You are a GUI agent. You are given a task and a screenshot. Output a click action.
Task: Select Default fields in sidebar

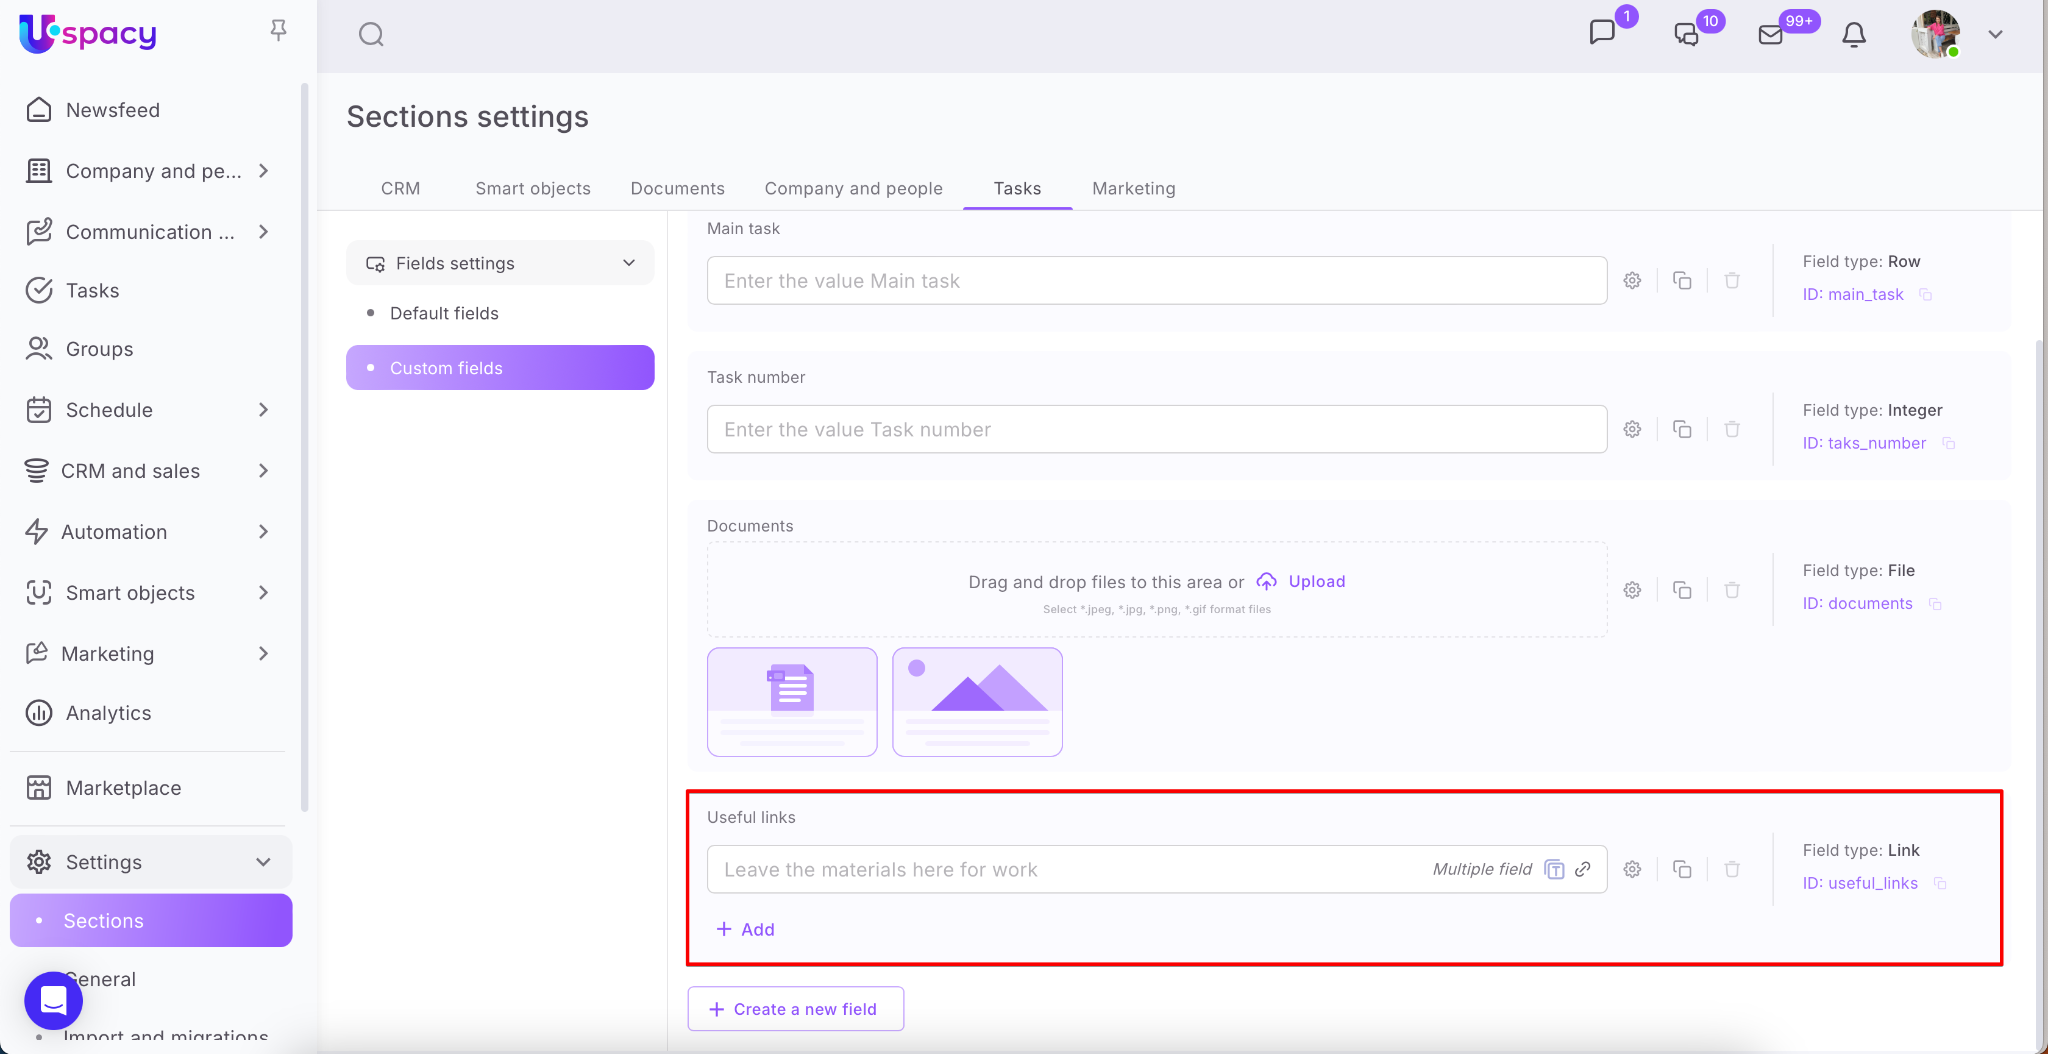(444, 313)
